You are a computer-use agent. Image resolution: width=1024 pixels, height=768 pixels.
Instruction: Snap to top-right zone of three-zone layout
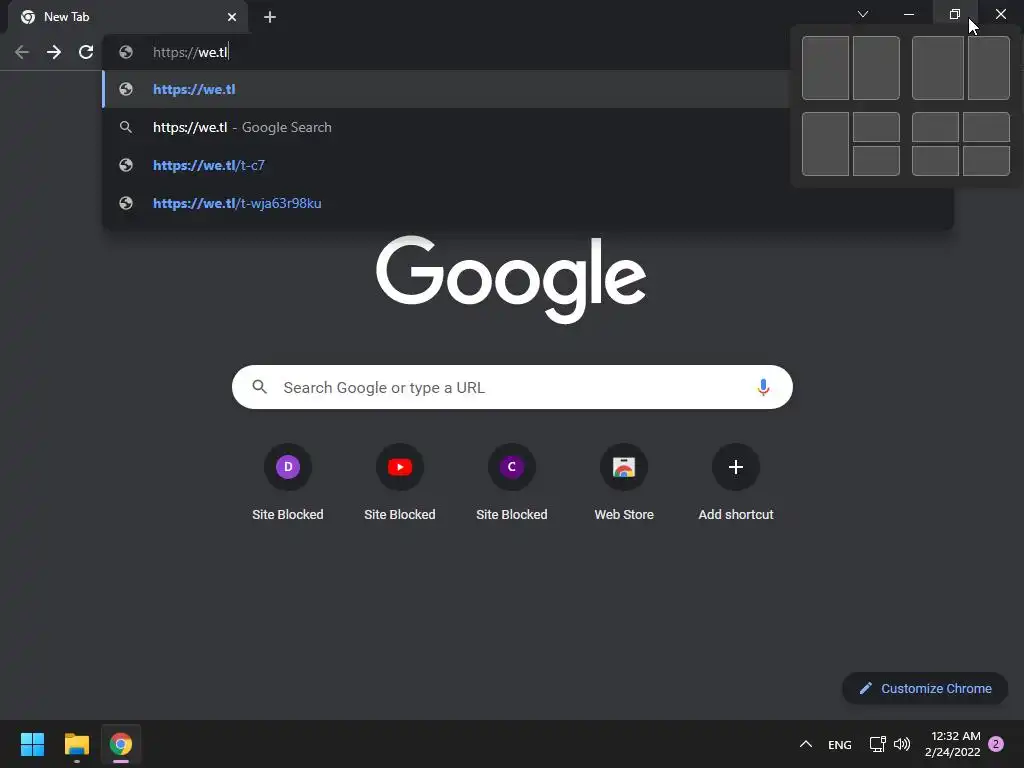pyautogui.click(x=876, y=127)
